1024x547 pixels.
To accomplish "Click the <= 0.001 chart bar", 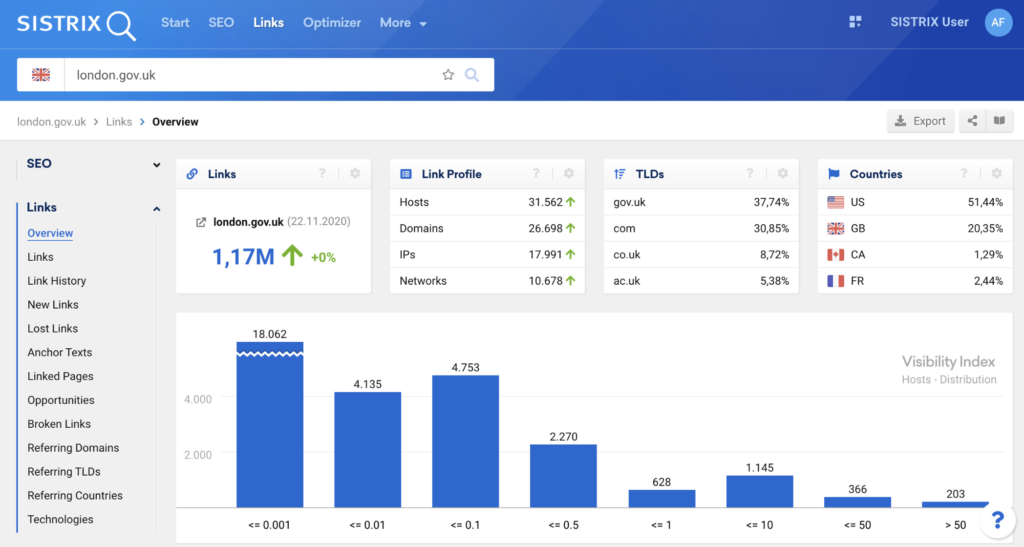I will click(x=270, y=424).
